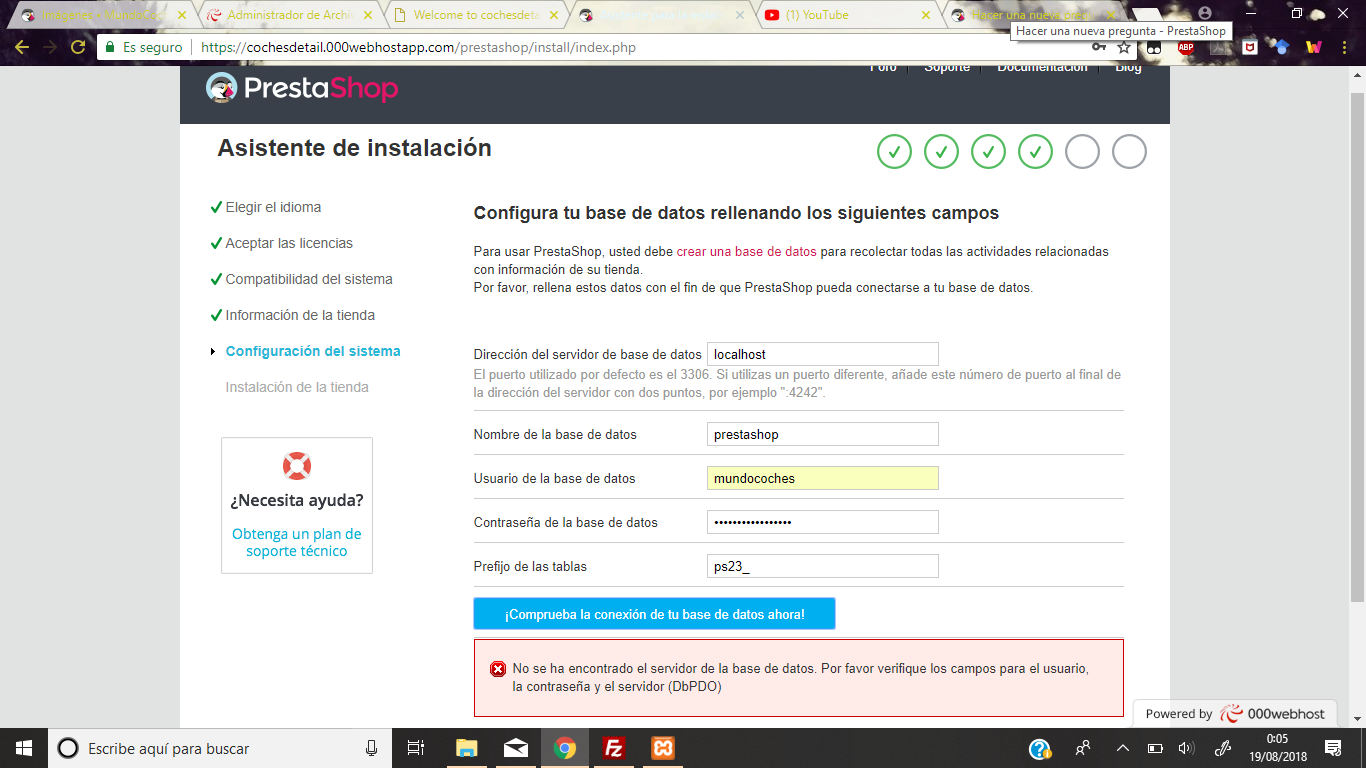Click the saved password key icon

coord(1098,47)
